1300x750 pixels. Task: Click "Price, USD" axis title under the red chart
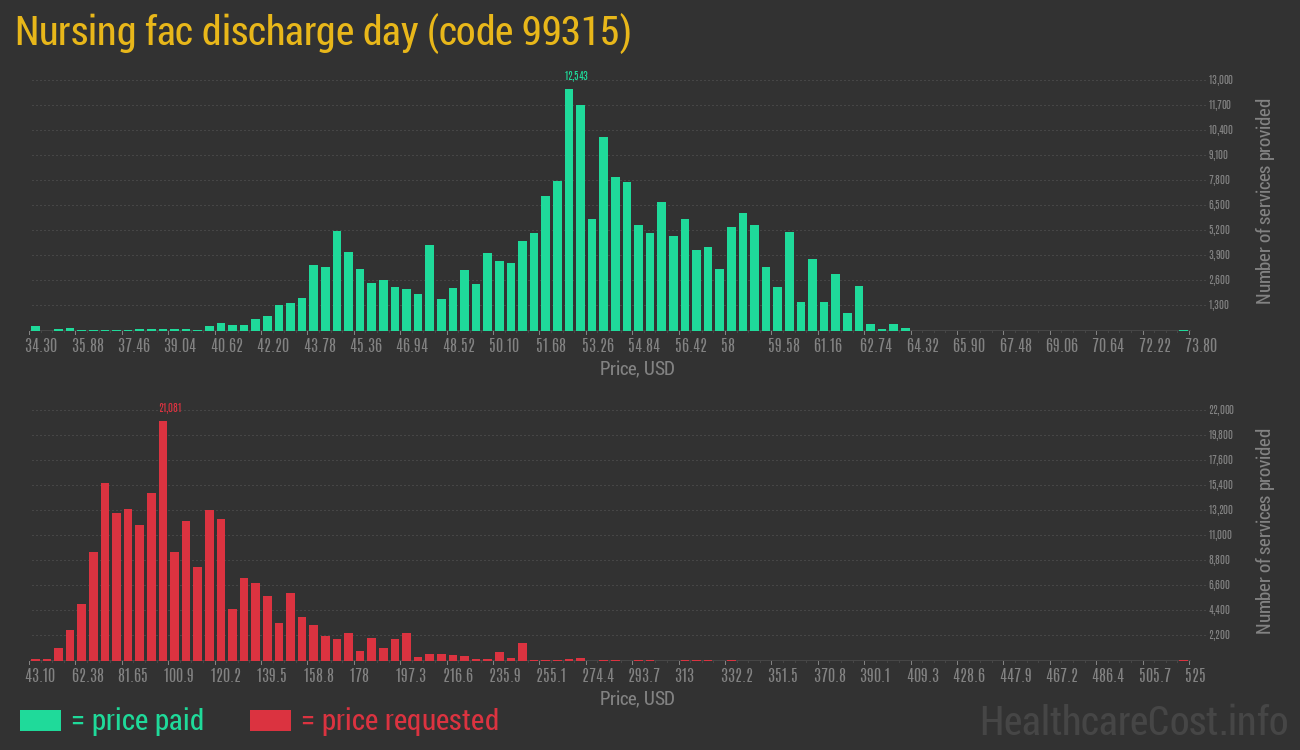click(637, 699)
